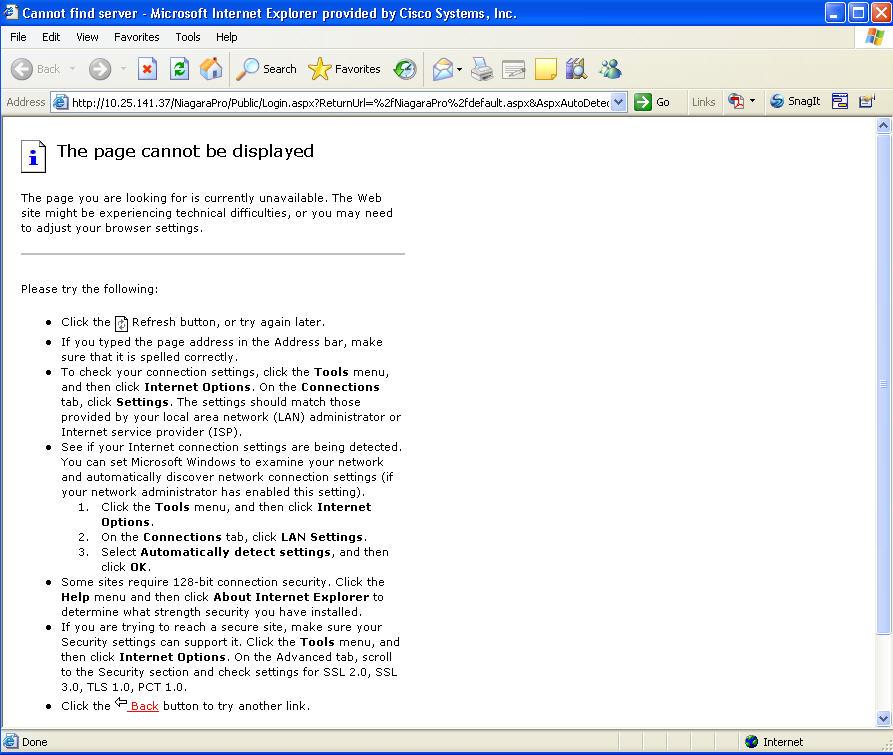Image resolution: width=893 pixels, height=755 pixels.
Task: Click the Mail envelope toolbar icon
Action: [443, 69]
